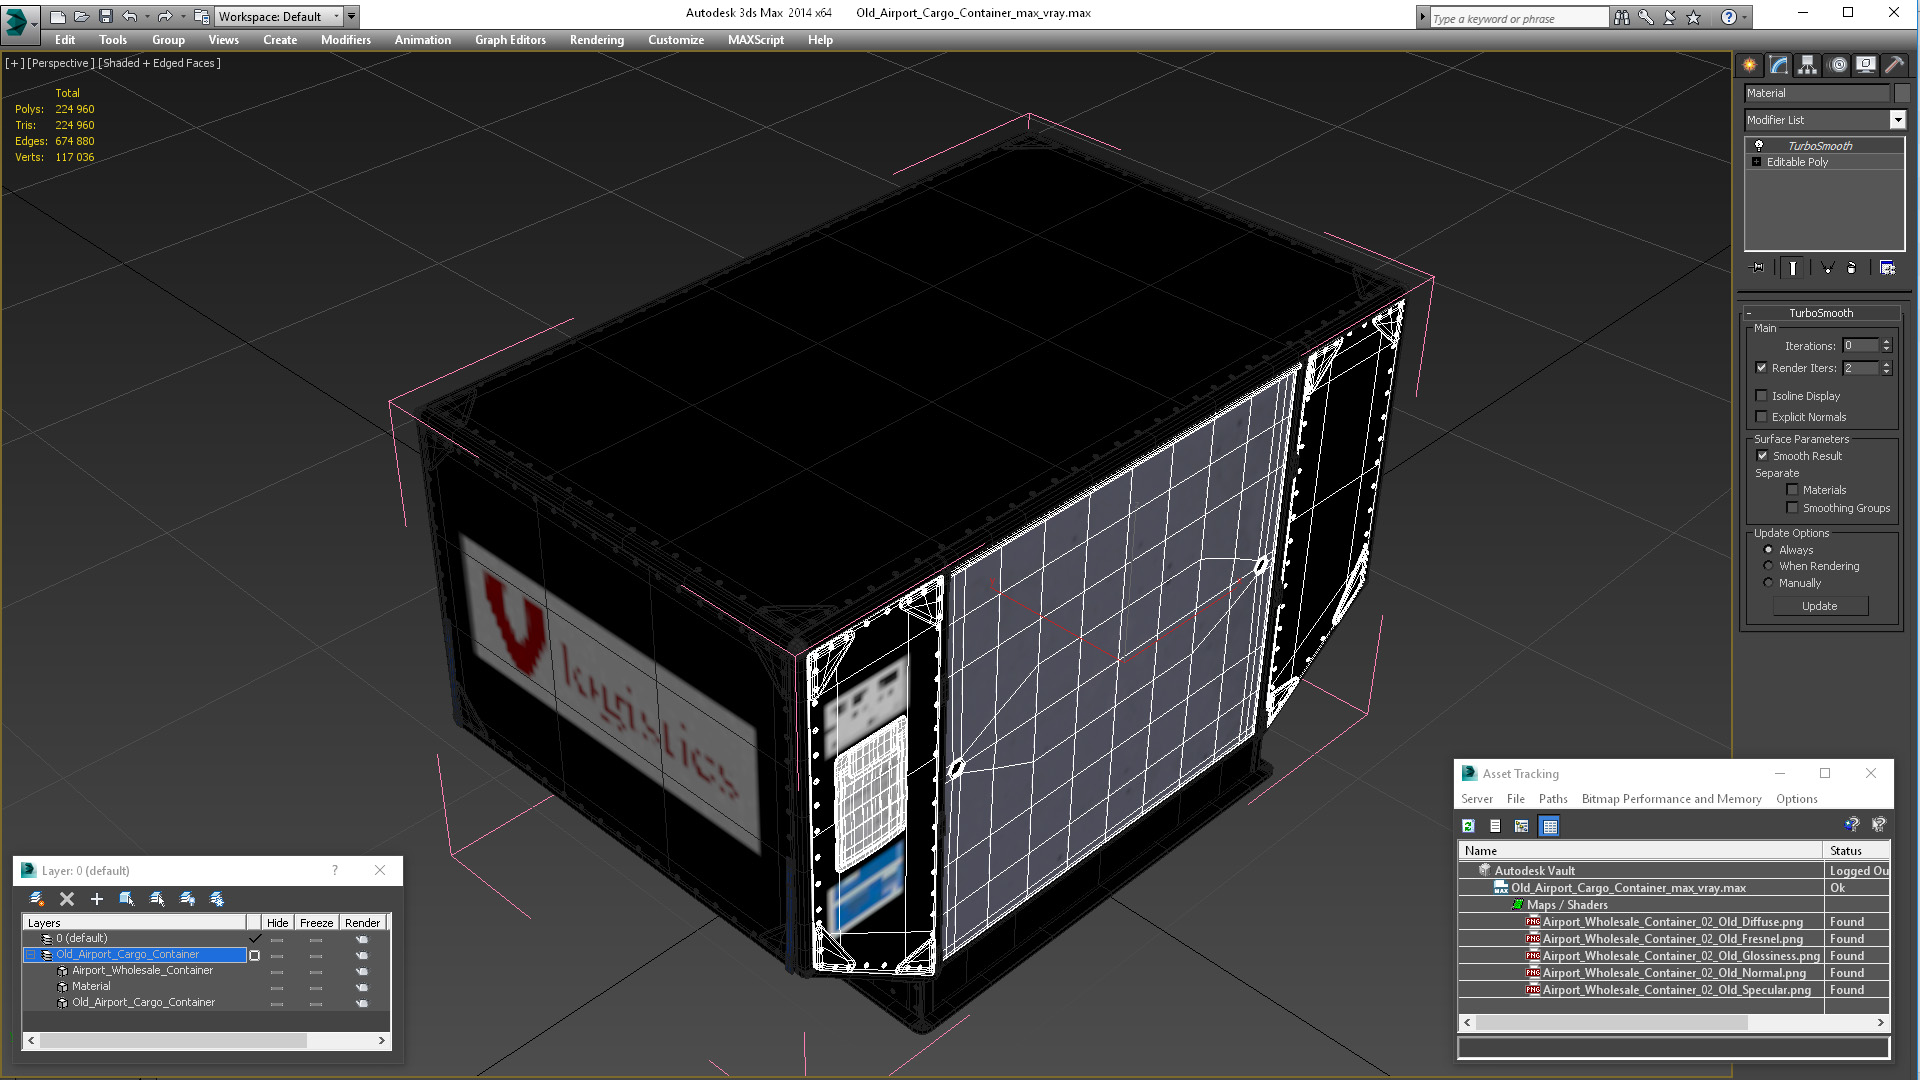Open the Utilities hammer panel tab
Image resolution: width=1920 pixels, height=1080 pixels.
click(x=1894, y=65)
